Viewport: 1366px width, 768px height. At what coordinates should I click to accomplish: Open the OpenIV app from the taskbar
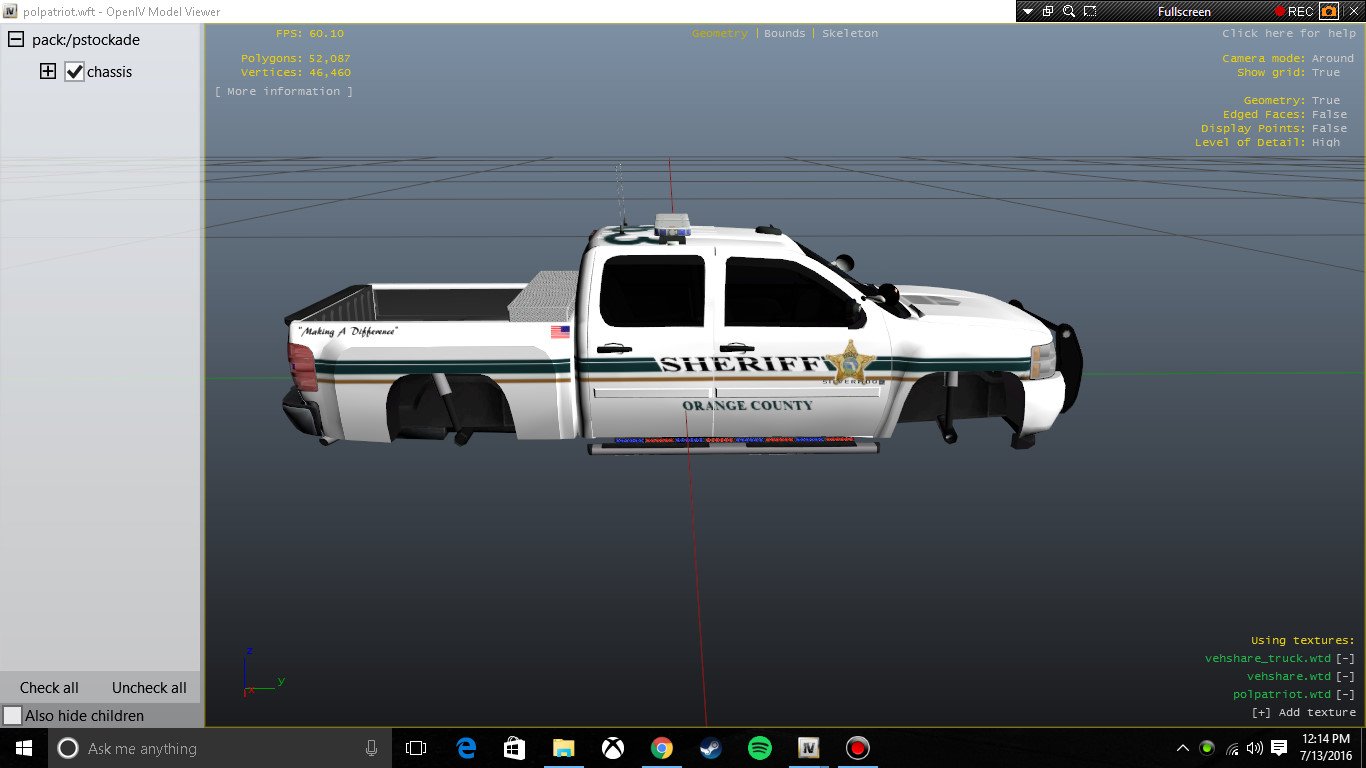[x=808, y=748]
